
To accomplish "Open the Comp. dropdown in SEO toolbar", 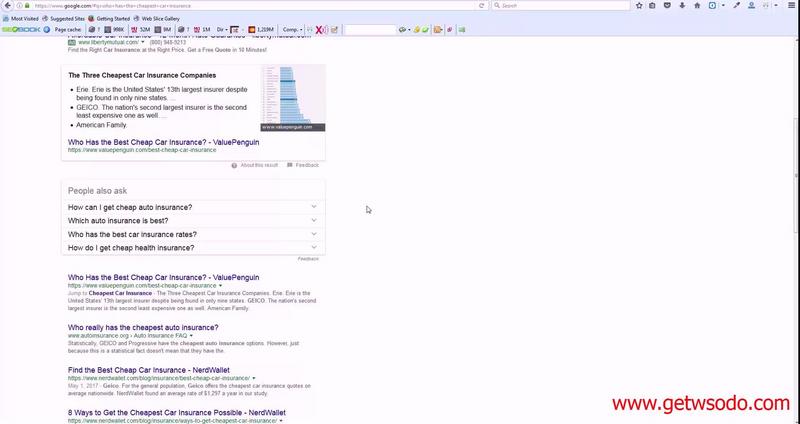I will click(292, 30).
